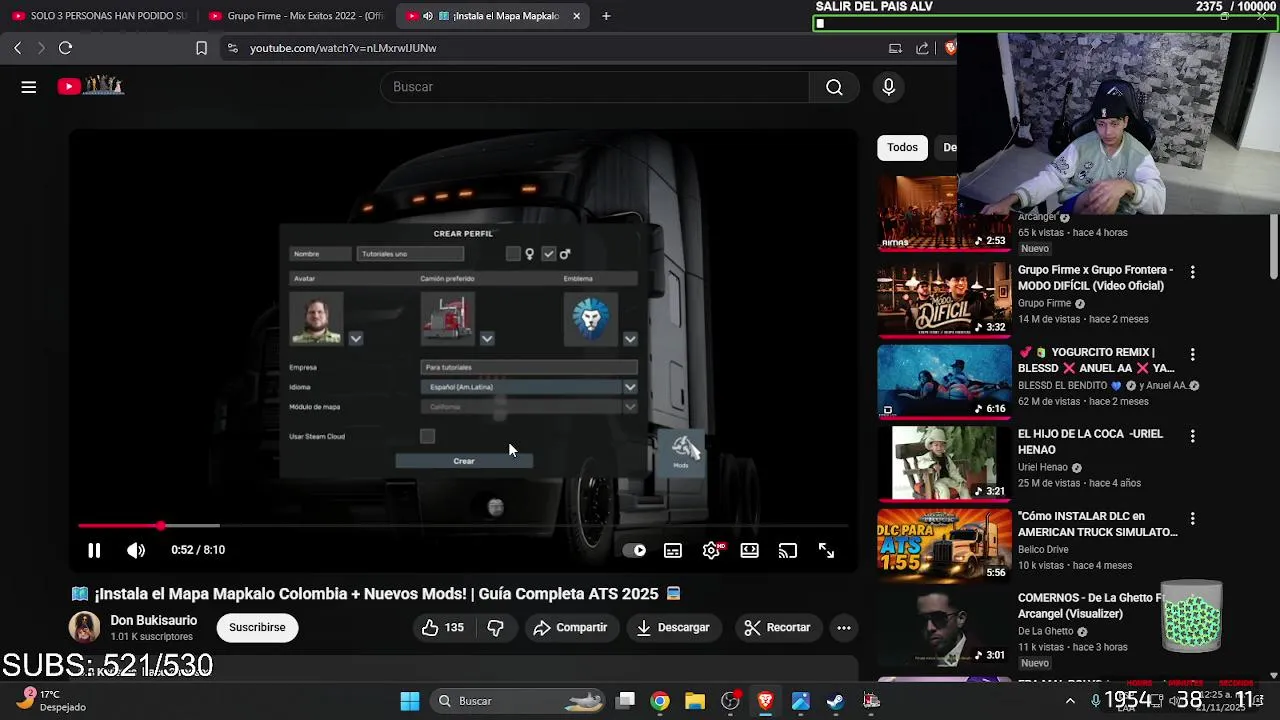Pause the playing video

coord(94,550)
